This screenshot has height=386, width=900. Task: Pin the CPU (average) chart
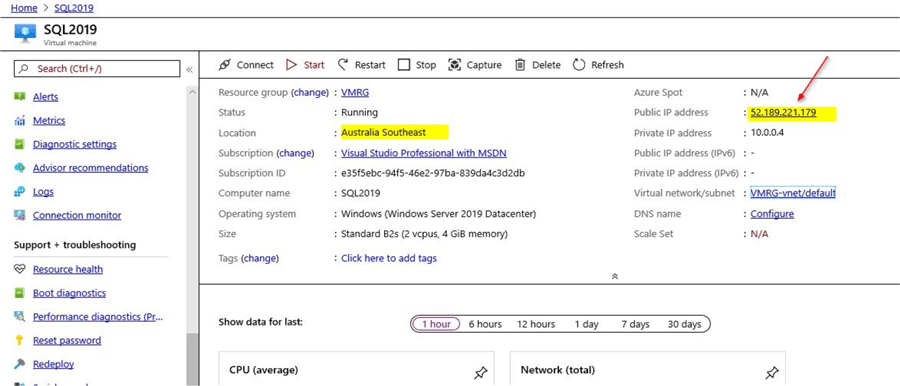(480, 373)
